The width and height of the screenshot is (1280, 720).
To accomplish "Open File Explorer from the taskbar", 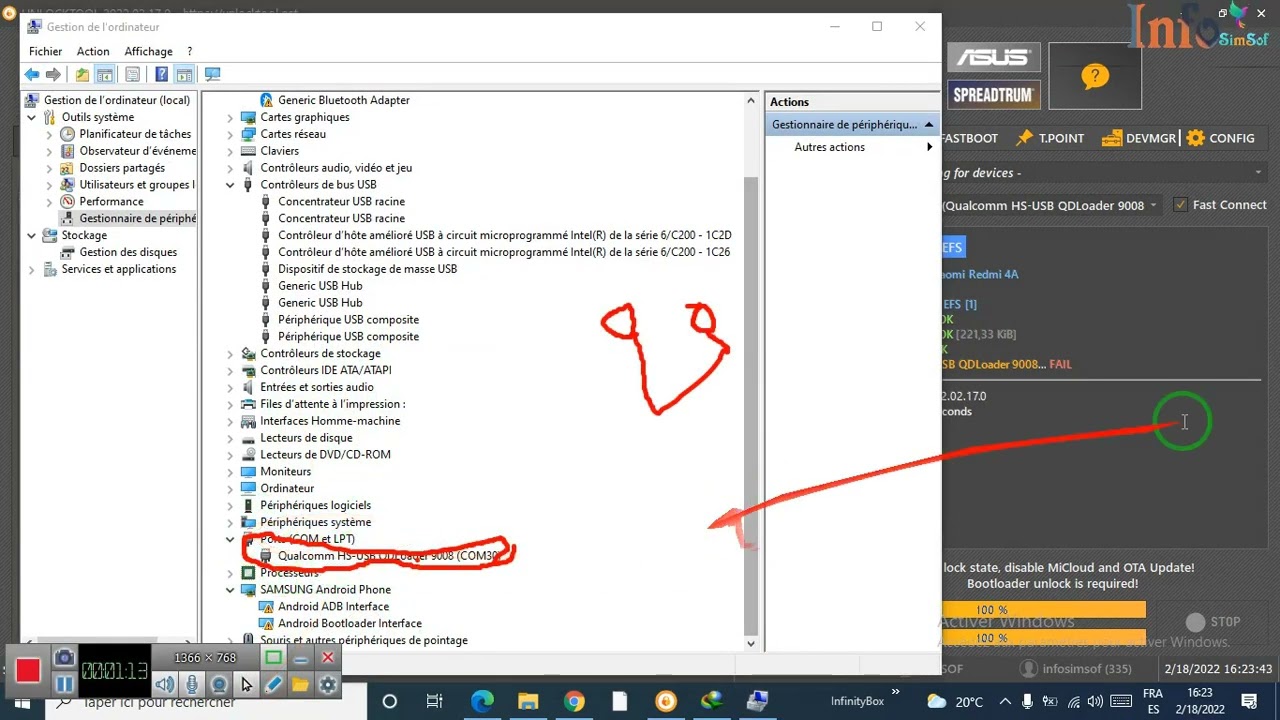I will 528,701.
